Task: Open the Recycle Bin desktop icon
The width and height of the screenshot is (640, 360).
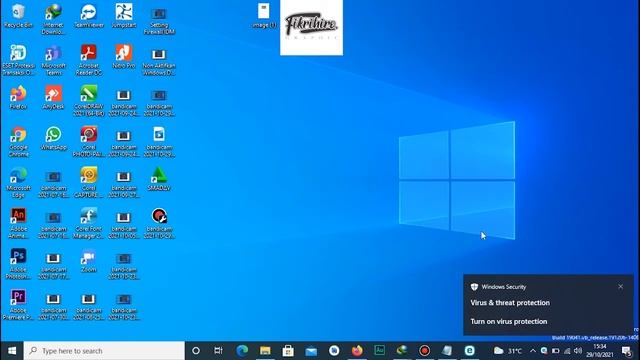Action: point(18,16)
